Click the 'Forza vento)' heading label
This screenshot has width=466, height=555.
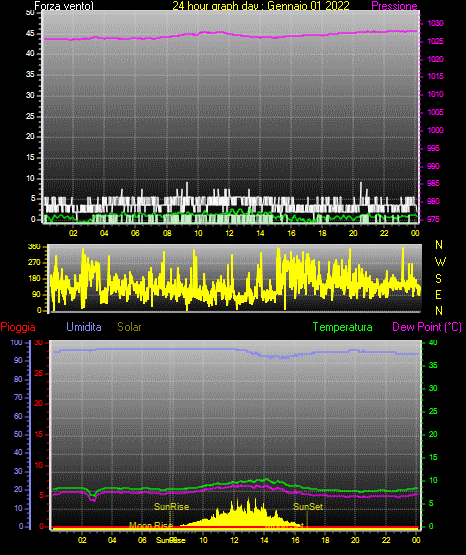pyautogui.click(x=64, y=6)
